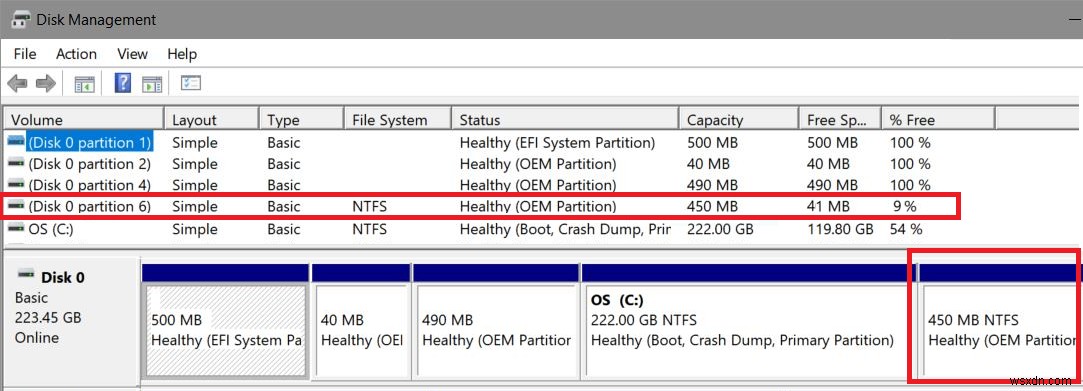This screenshot has width=1083, height=391.
Task: Click the disk icon beside Disk 0 label
Action: (x=26, y=275)
